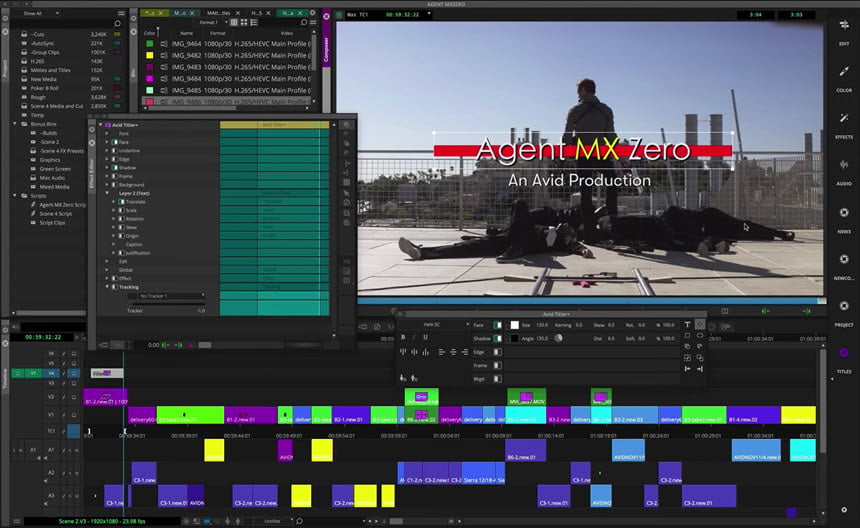
Task: Open the Project workspace icon
Action: [x=843, y=308]
